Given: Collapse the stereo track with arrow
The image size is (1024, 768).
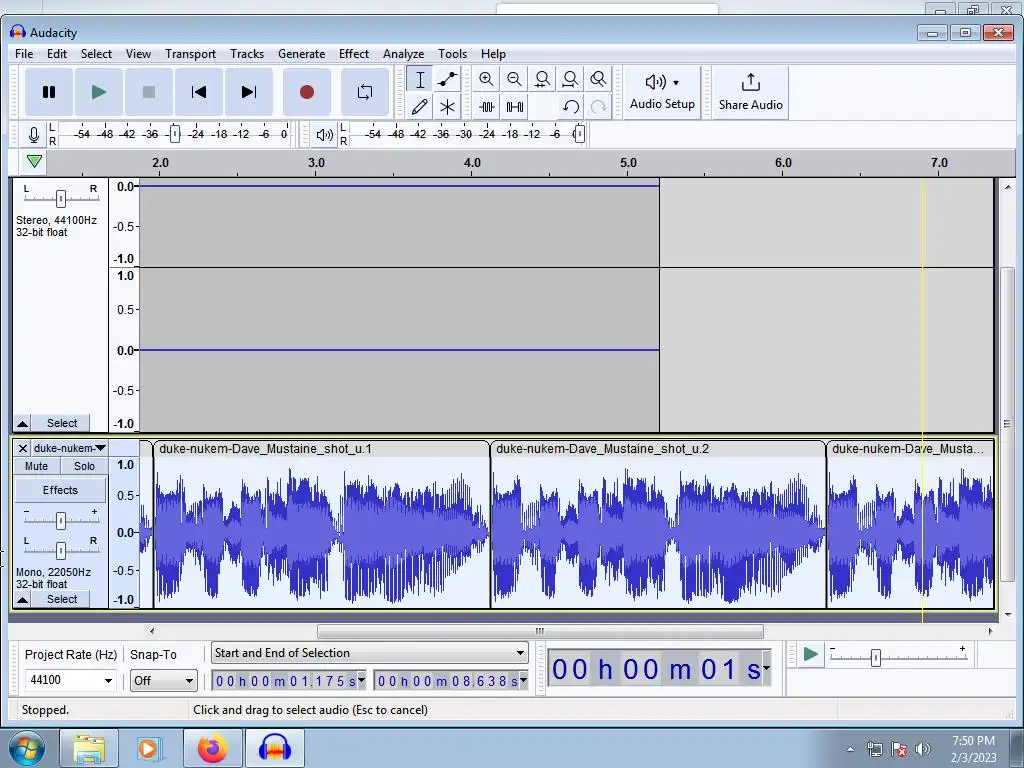Looking at the screenshot, I should (22, 423).
